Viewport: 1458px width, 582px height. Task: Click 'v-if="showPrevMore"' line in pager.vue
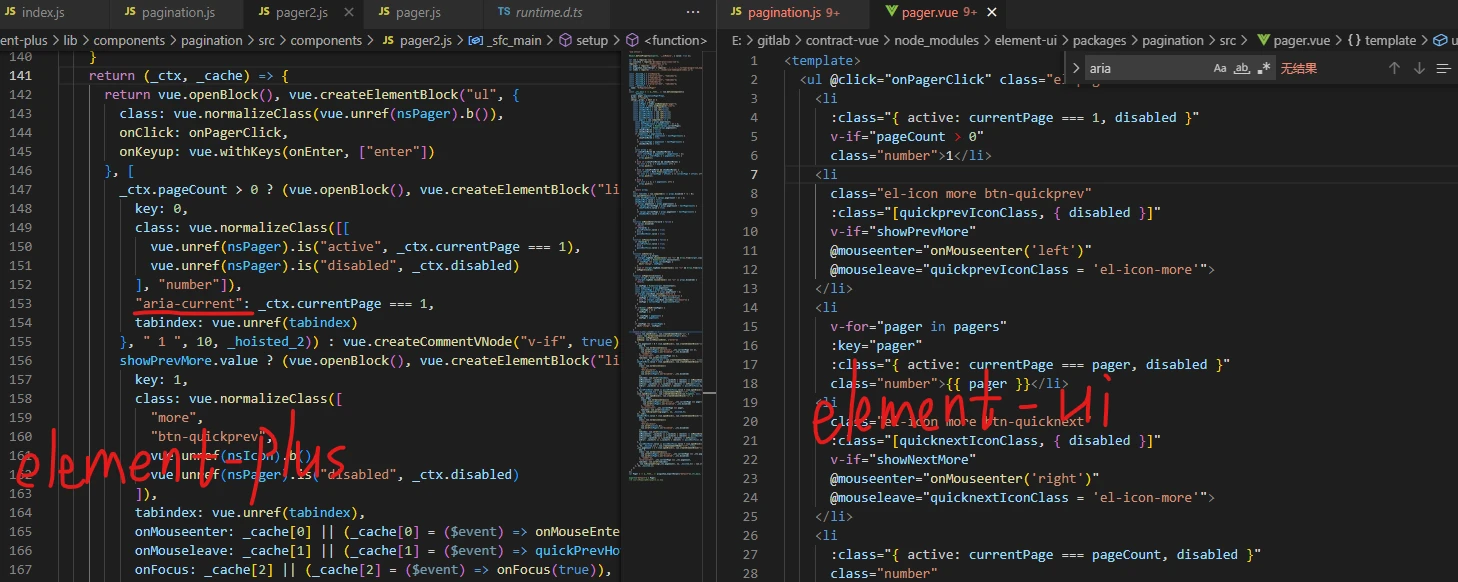pos(903,231)
